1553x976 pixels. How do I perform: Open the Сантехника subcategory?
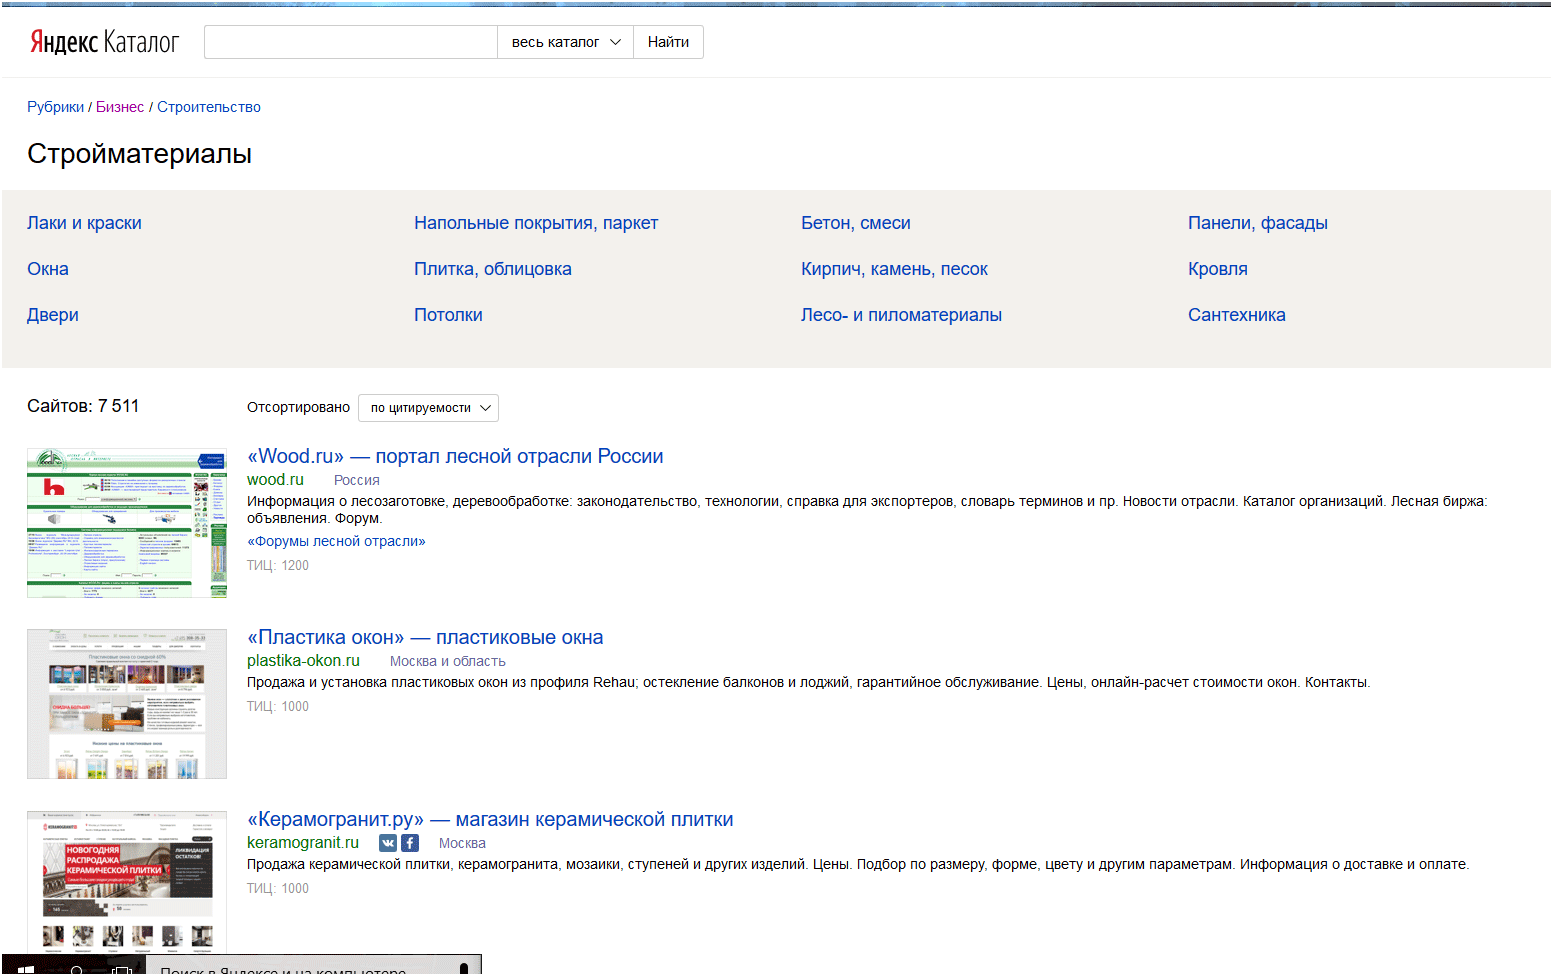1237,315
